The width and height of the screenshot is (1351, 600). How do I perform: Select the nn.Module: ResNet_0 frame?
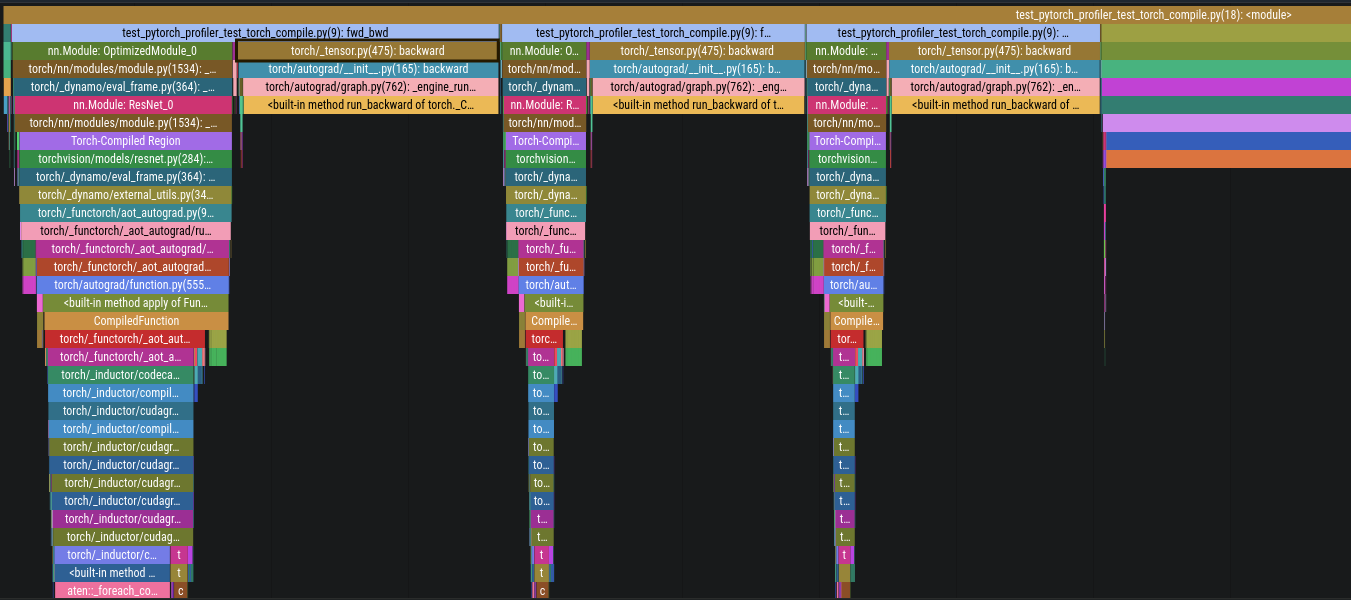pyautogui.click(x=123, y=105)
